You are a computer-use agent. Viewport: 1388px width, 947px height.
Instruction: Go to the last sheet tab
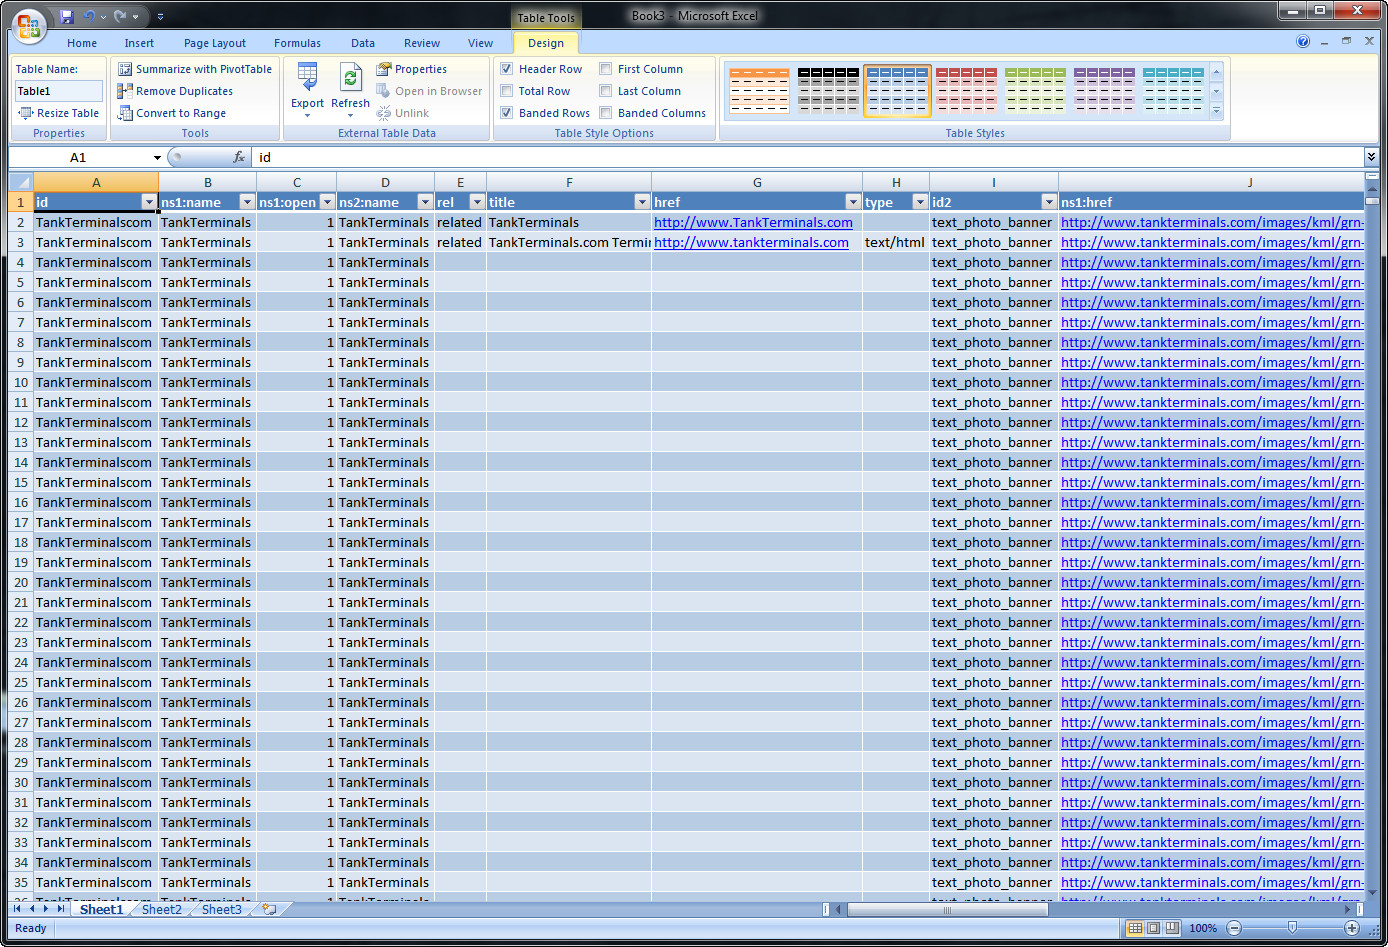(x=61, y=909)
